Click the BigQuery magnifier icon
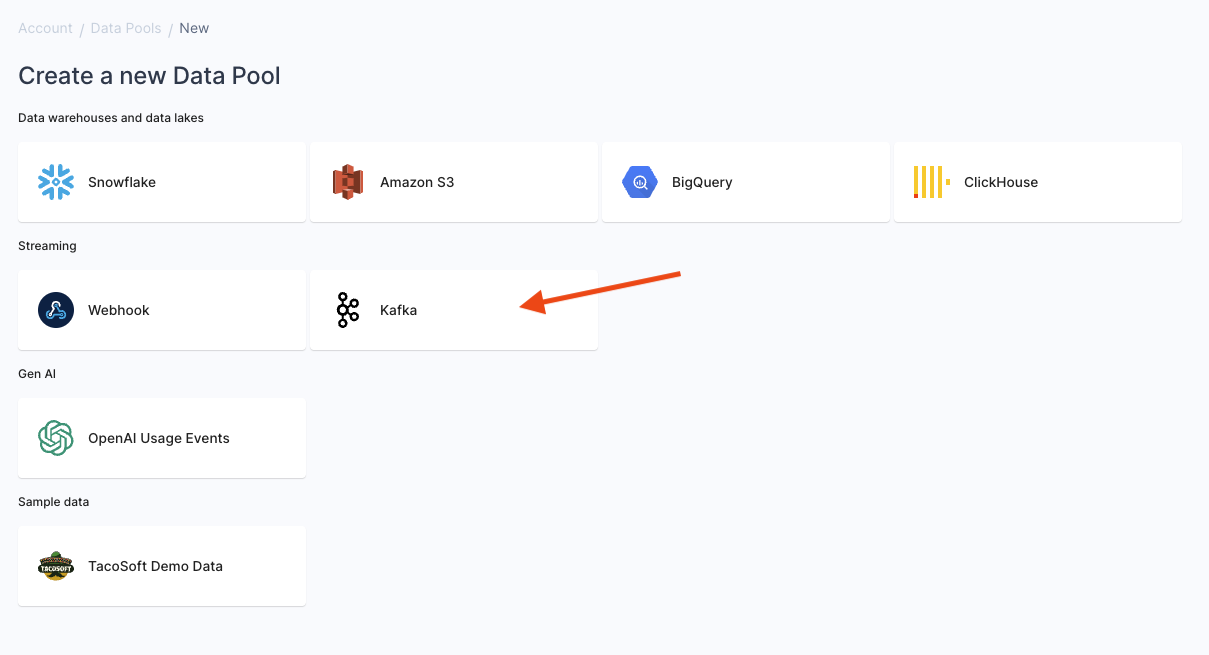Image resolution: width=1209 pixels, height=655 pixels. (639, 182)
